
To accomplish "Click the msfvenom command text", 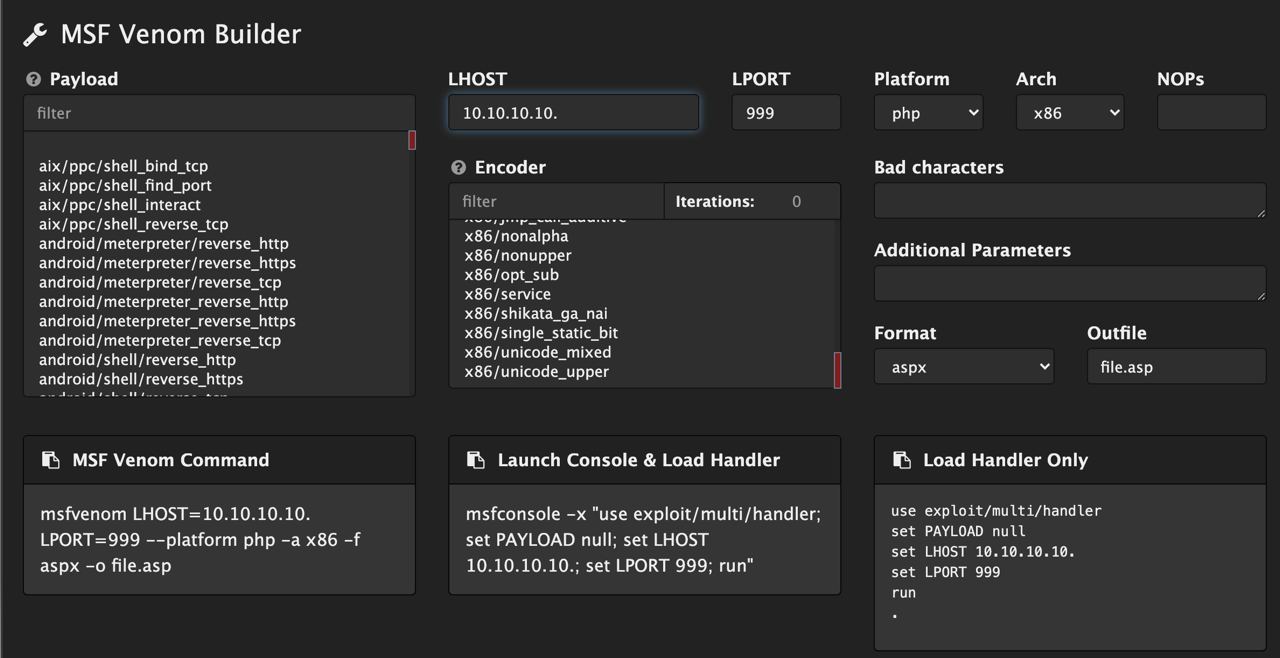I will coord(200,540).
